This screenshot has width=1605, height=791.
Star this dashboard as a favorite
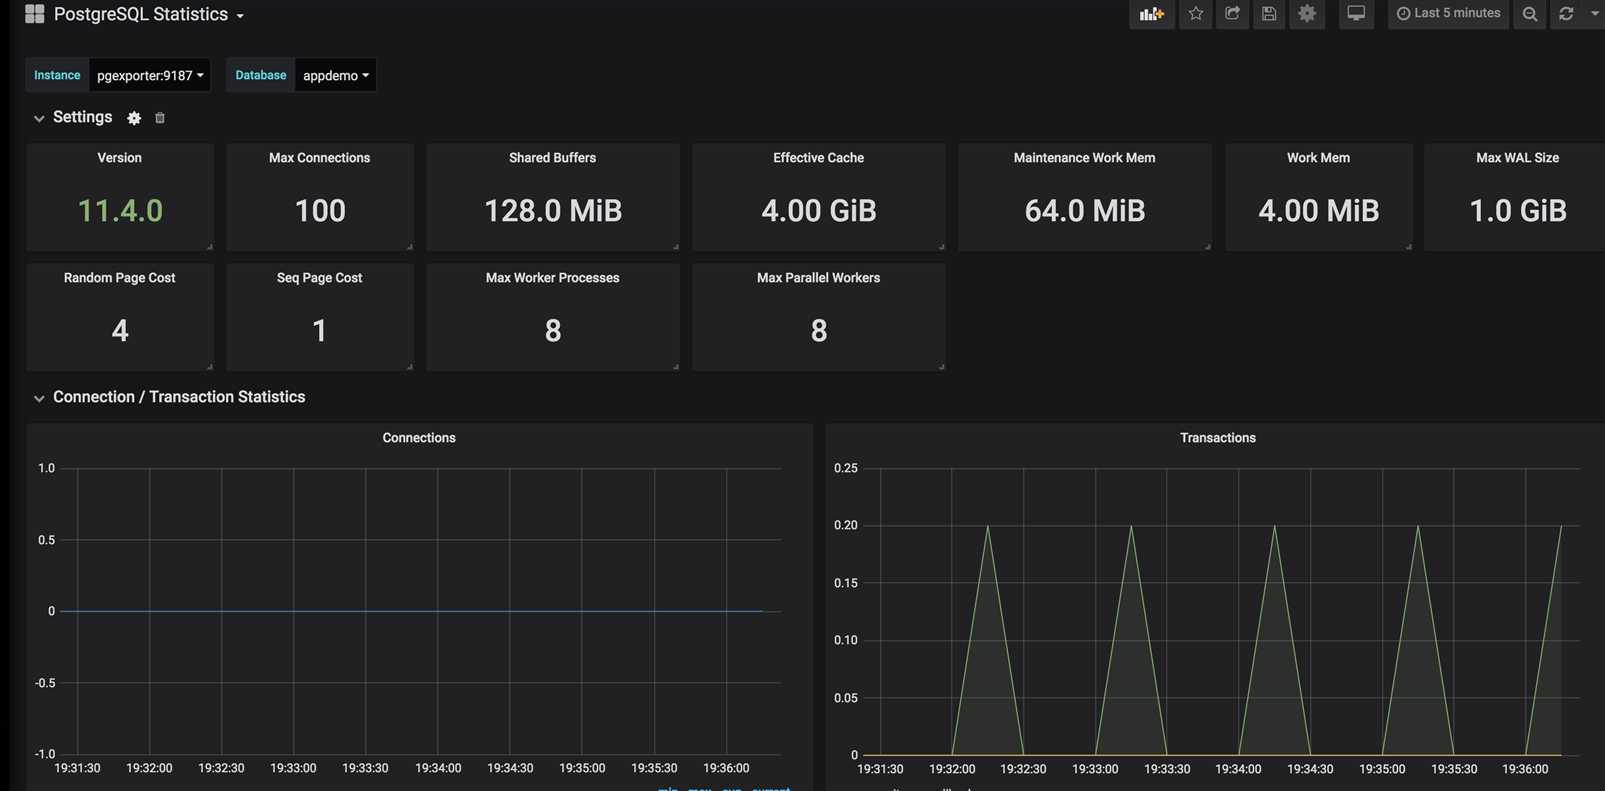[x=1196, y=14]
